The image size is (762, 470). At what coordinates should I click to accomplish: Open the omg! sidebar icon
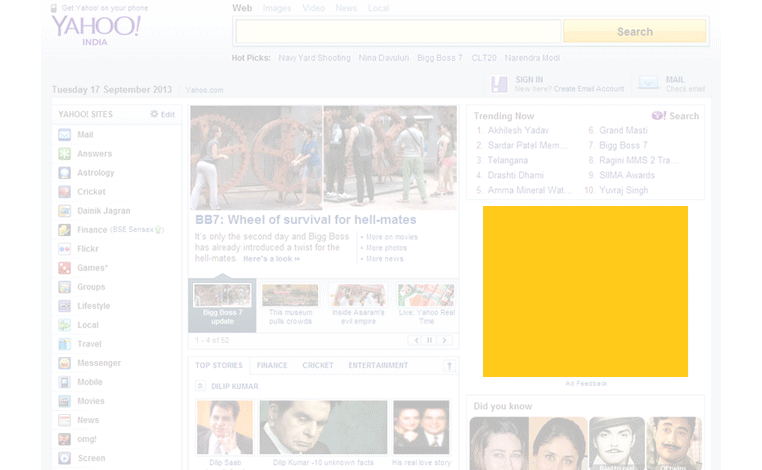point(65,439)
